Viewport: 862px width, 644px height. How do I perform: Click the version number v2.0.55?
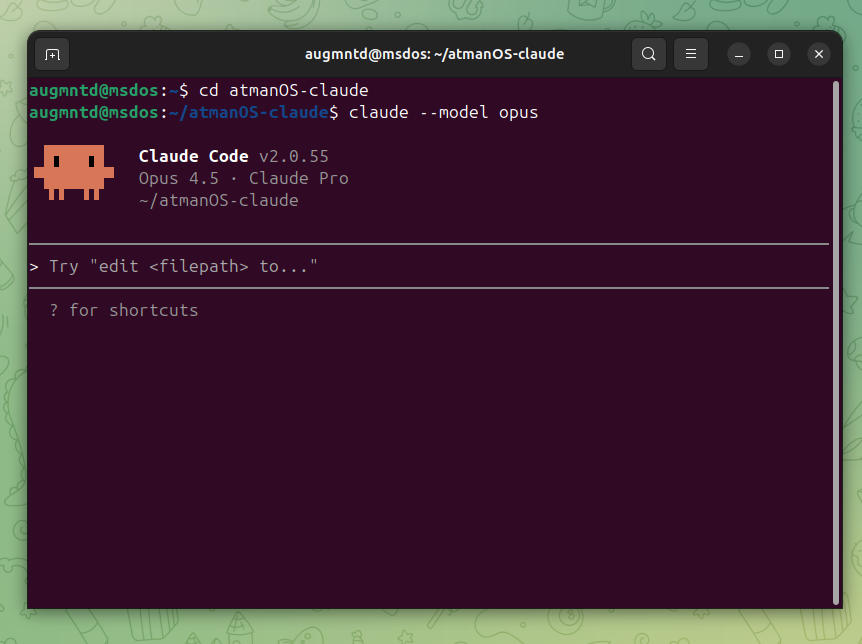pyautogui.click(x=294, y=157)
